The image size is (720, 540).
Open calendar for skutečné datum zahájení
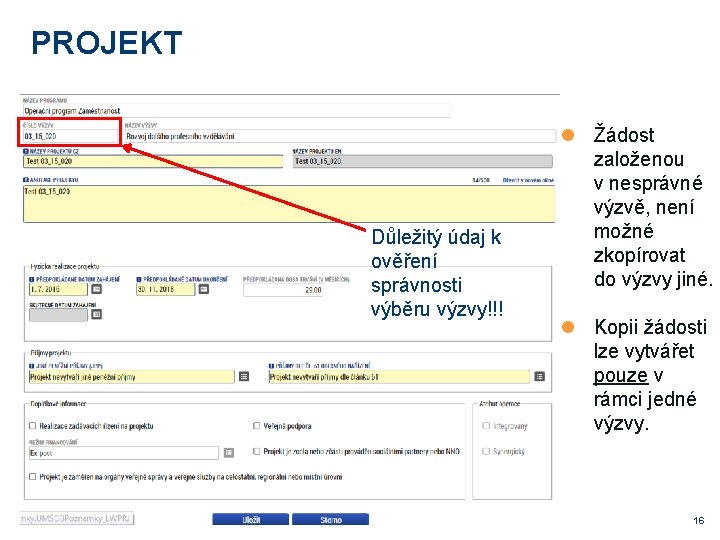point(96,314)
